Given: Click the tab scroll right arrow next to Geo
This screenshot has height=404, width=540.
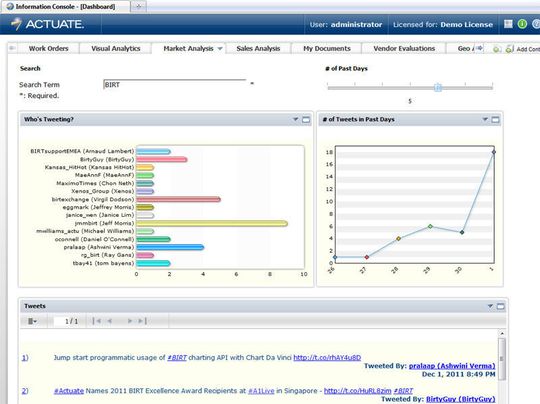Looking at the screenshot, I should coord(479,48).
